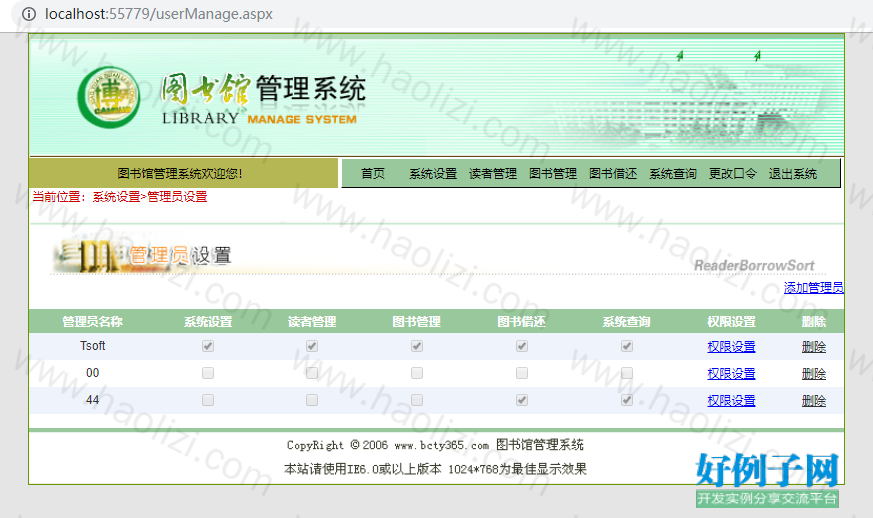
Task: Toggle 图书管理 checkbox for user 00
Action: (416, 373)
